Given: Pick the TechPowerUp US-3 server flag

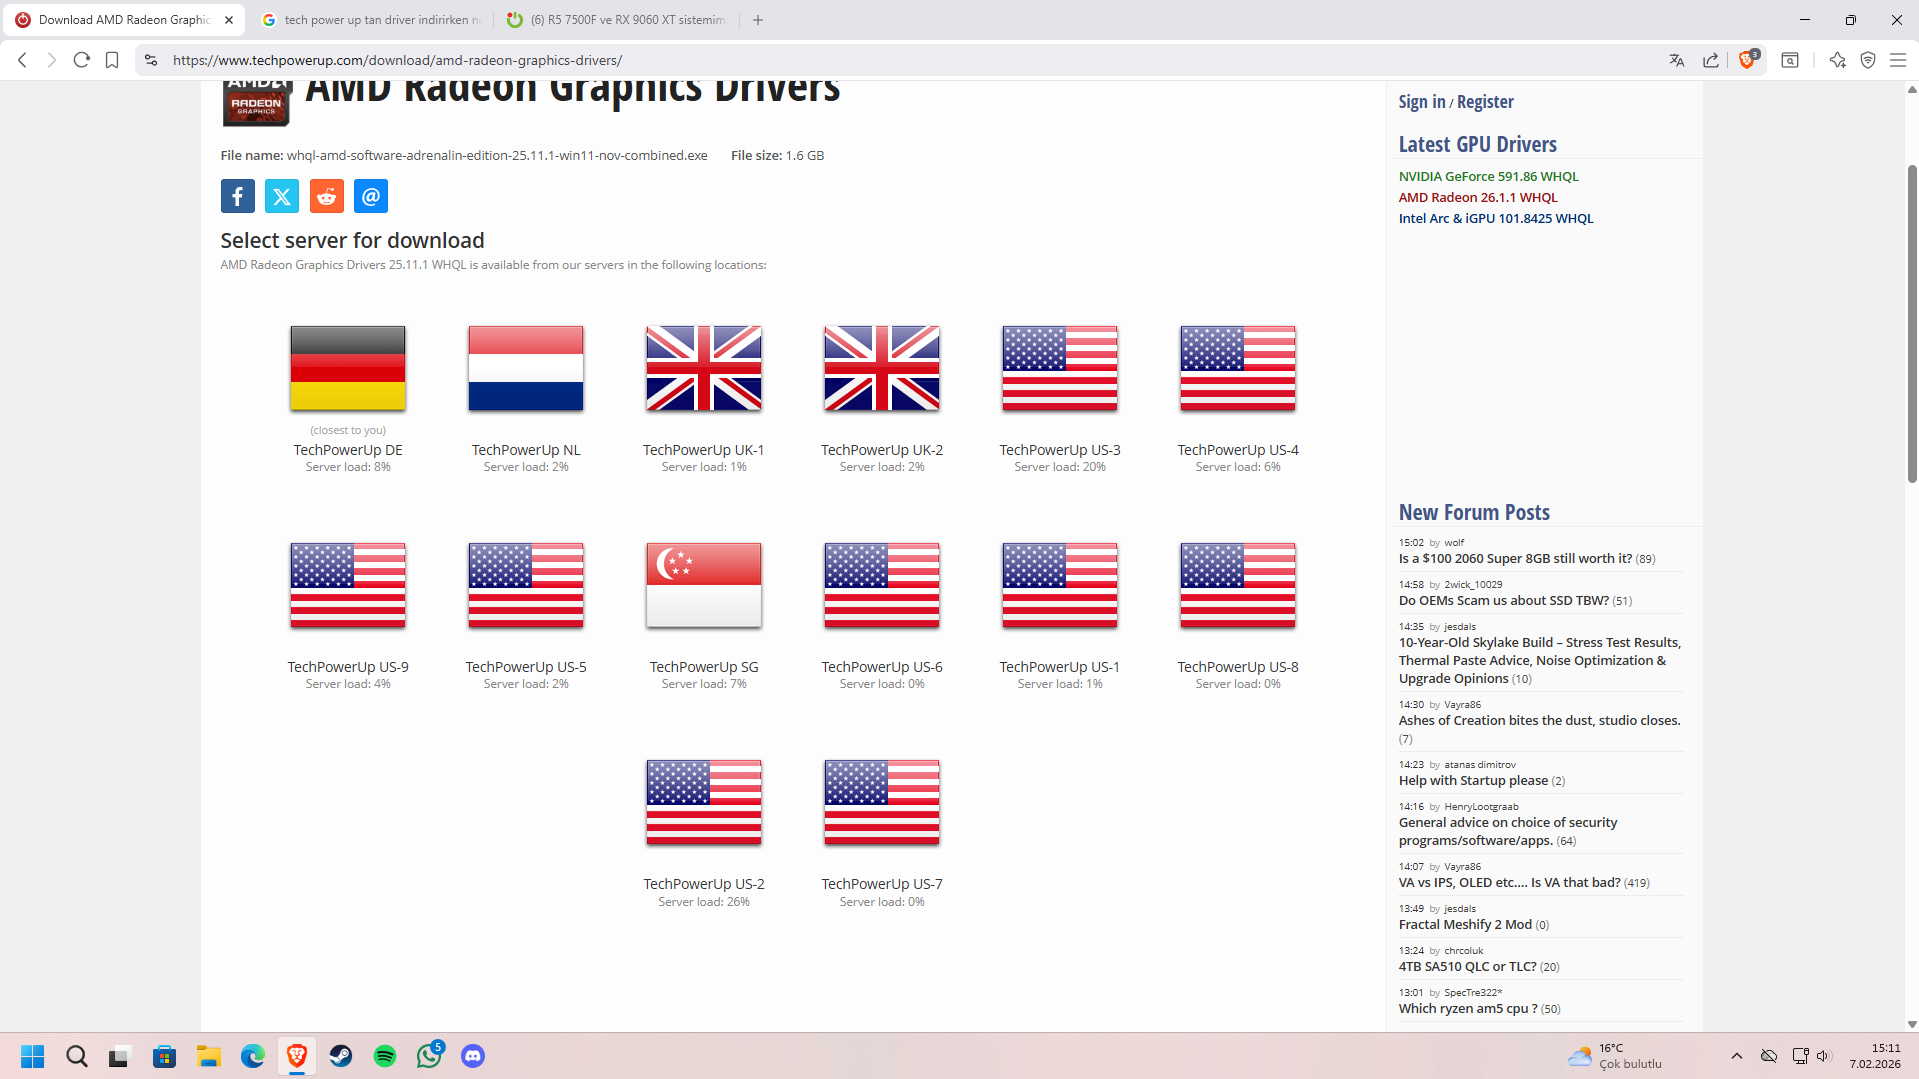Looking at the screenshot, I should pyautogui.click(x=1060, y=368).
